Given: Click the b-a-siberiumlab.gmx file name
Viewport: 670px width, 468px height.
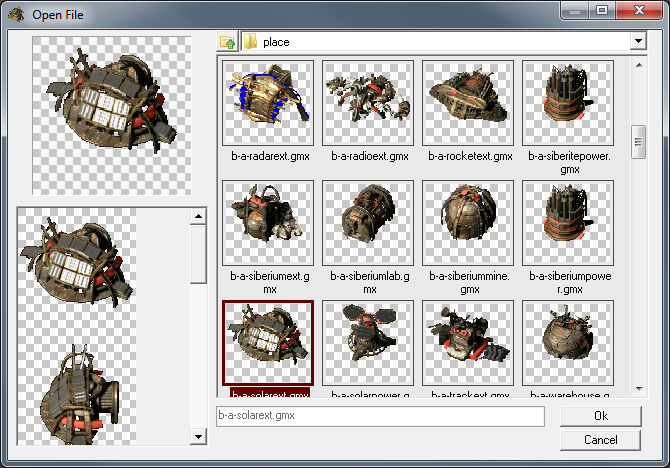Looking at the screenshot, I should [370, 283].
